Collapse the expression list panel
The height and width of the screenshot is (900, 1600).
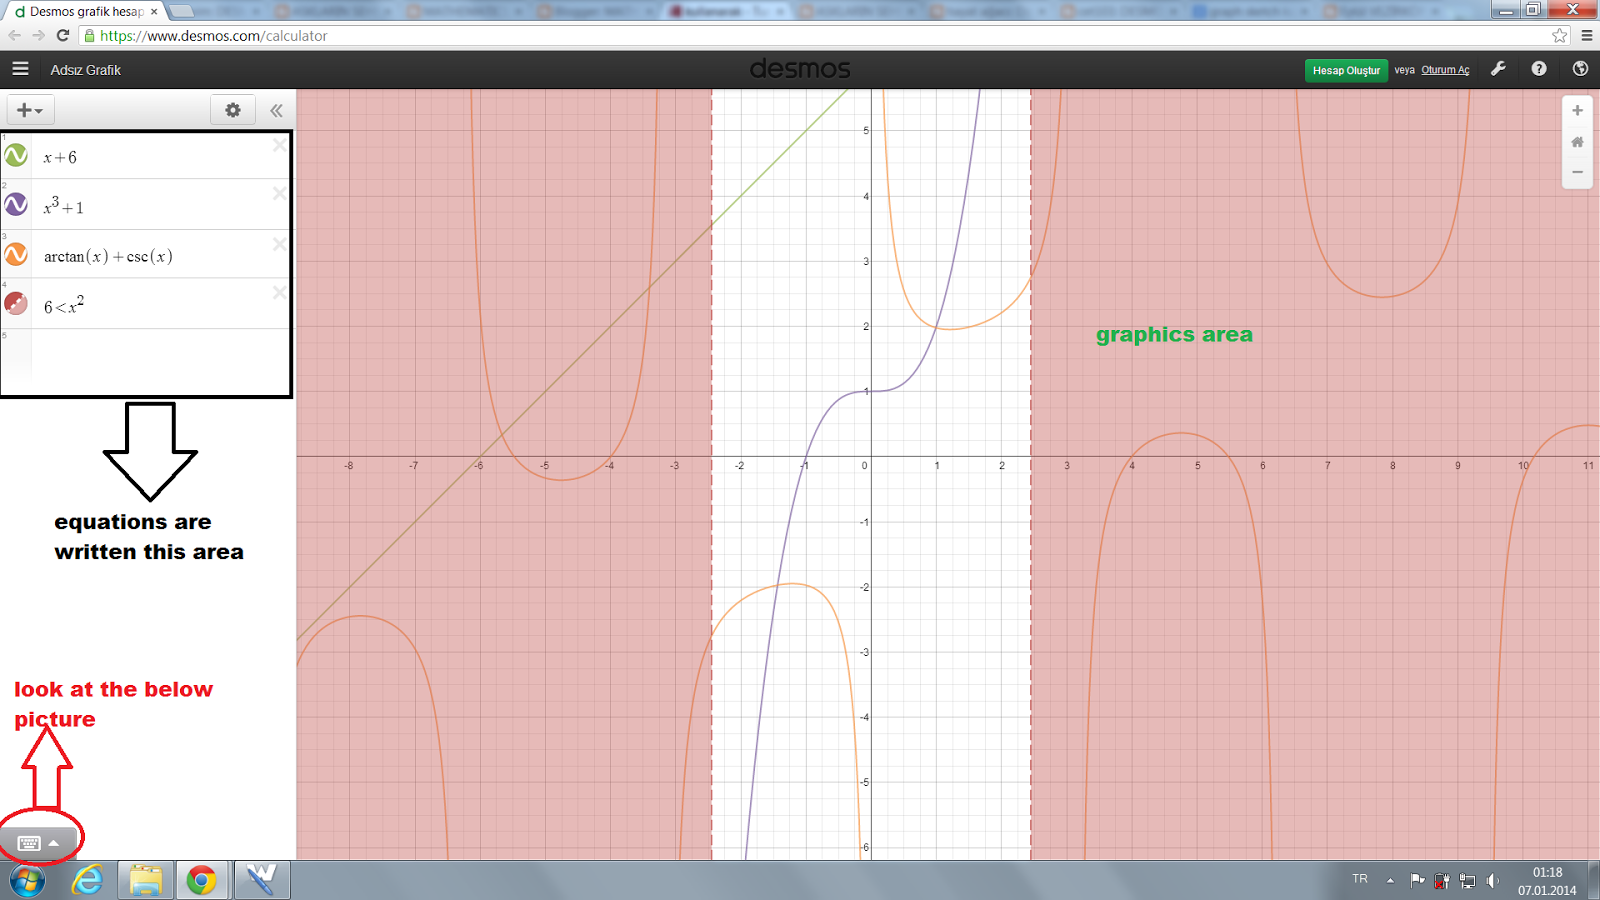[x=276, y=110]
